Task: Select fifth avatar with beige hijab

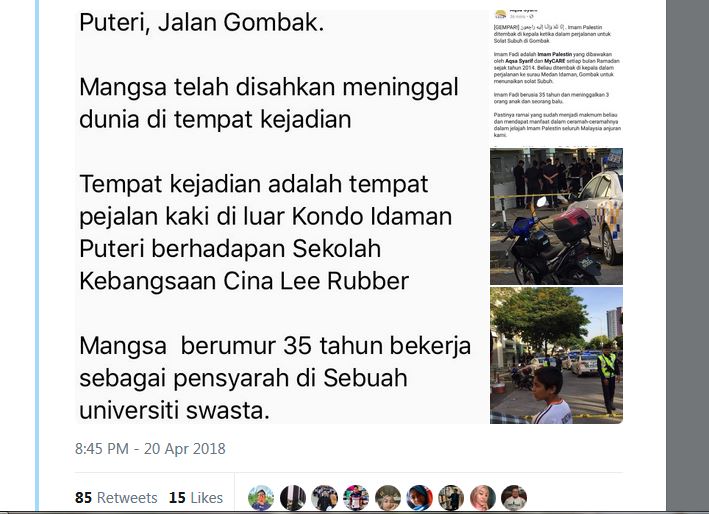Action: pyautogui.click(x=388, y=498)
